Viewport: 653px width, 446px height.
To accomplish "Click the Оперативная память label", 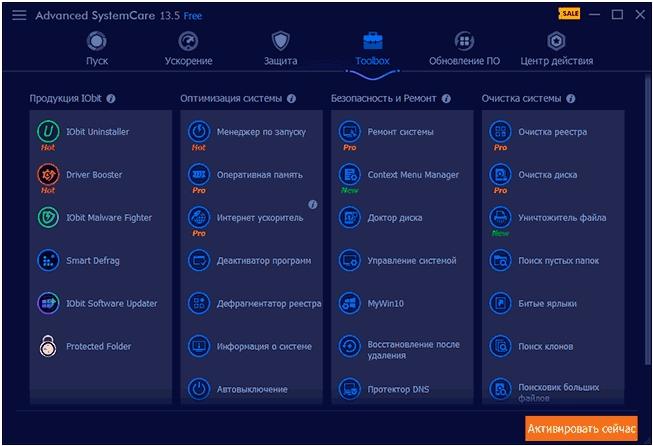I will [x=259, y=174].
